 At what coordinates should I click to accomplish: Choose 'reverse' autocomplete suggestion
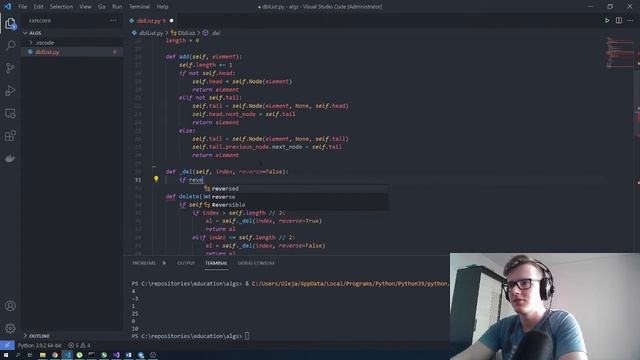click(296, 197)
